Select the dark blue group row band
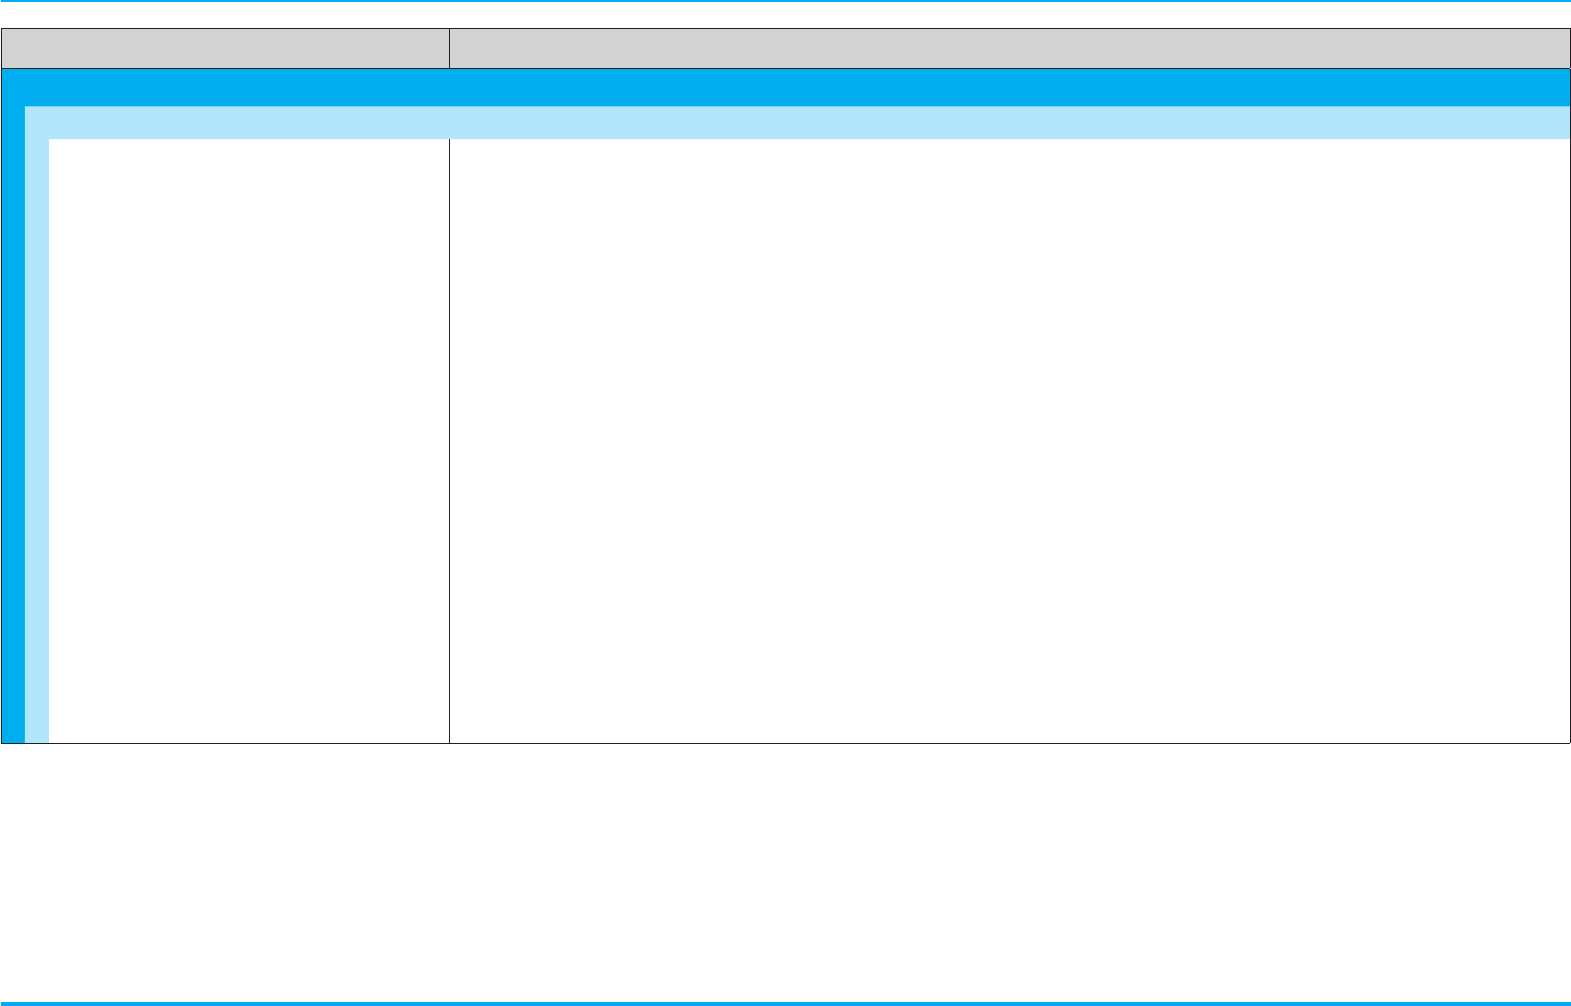This screenshot has height=1006, width=1571. pyautogui.click(x=785, y=87)
